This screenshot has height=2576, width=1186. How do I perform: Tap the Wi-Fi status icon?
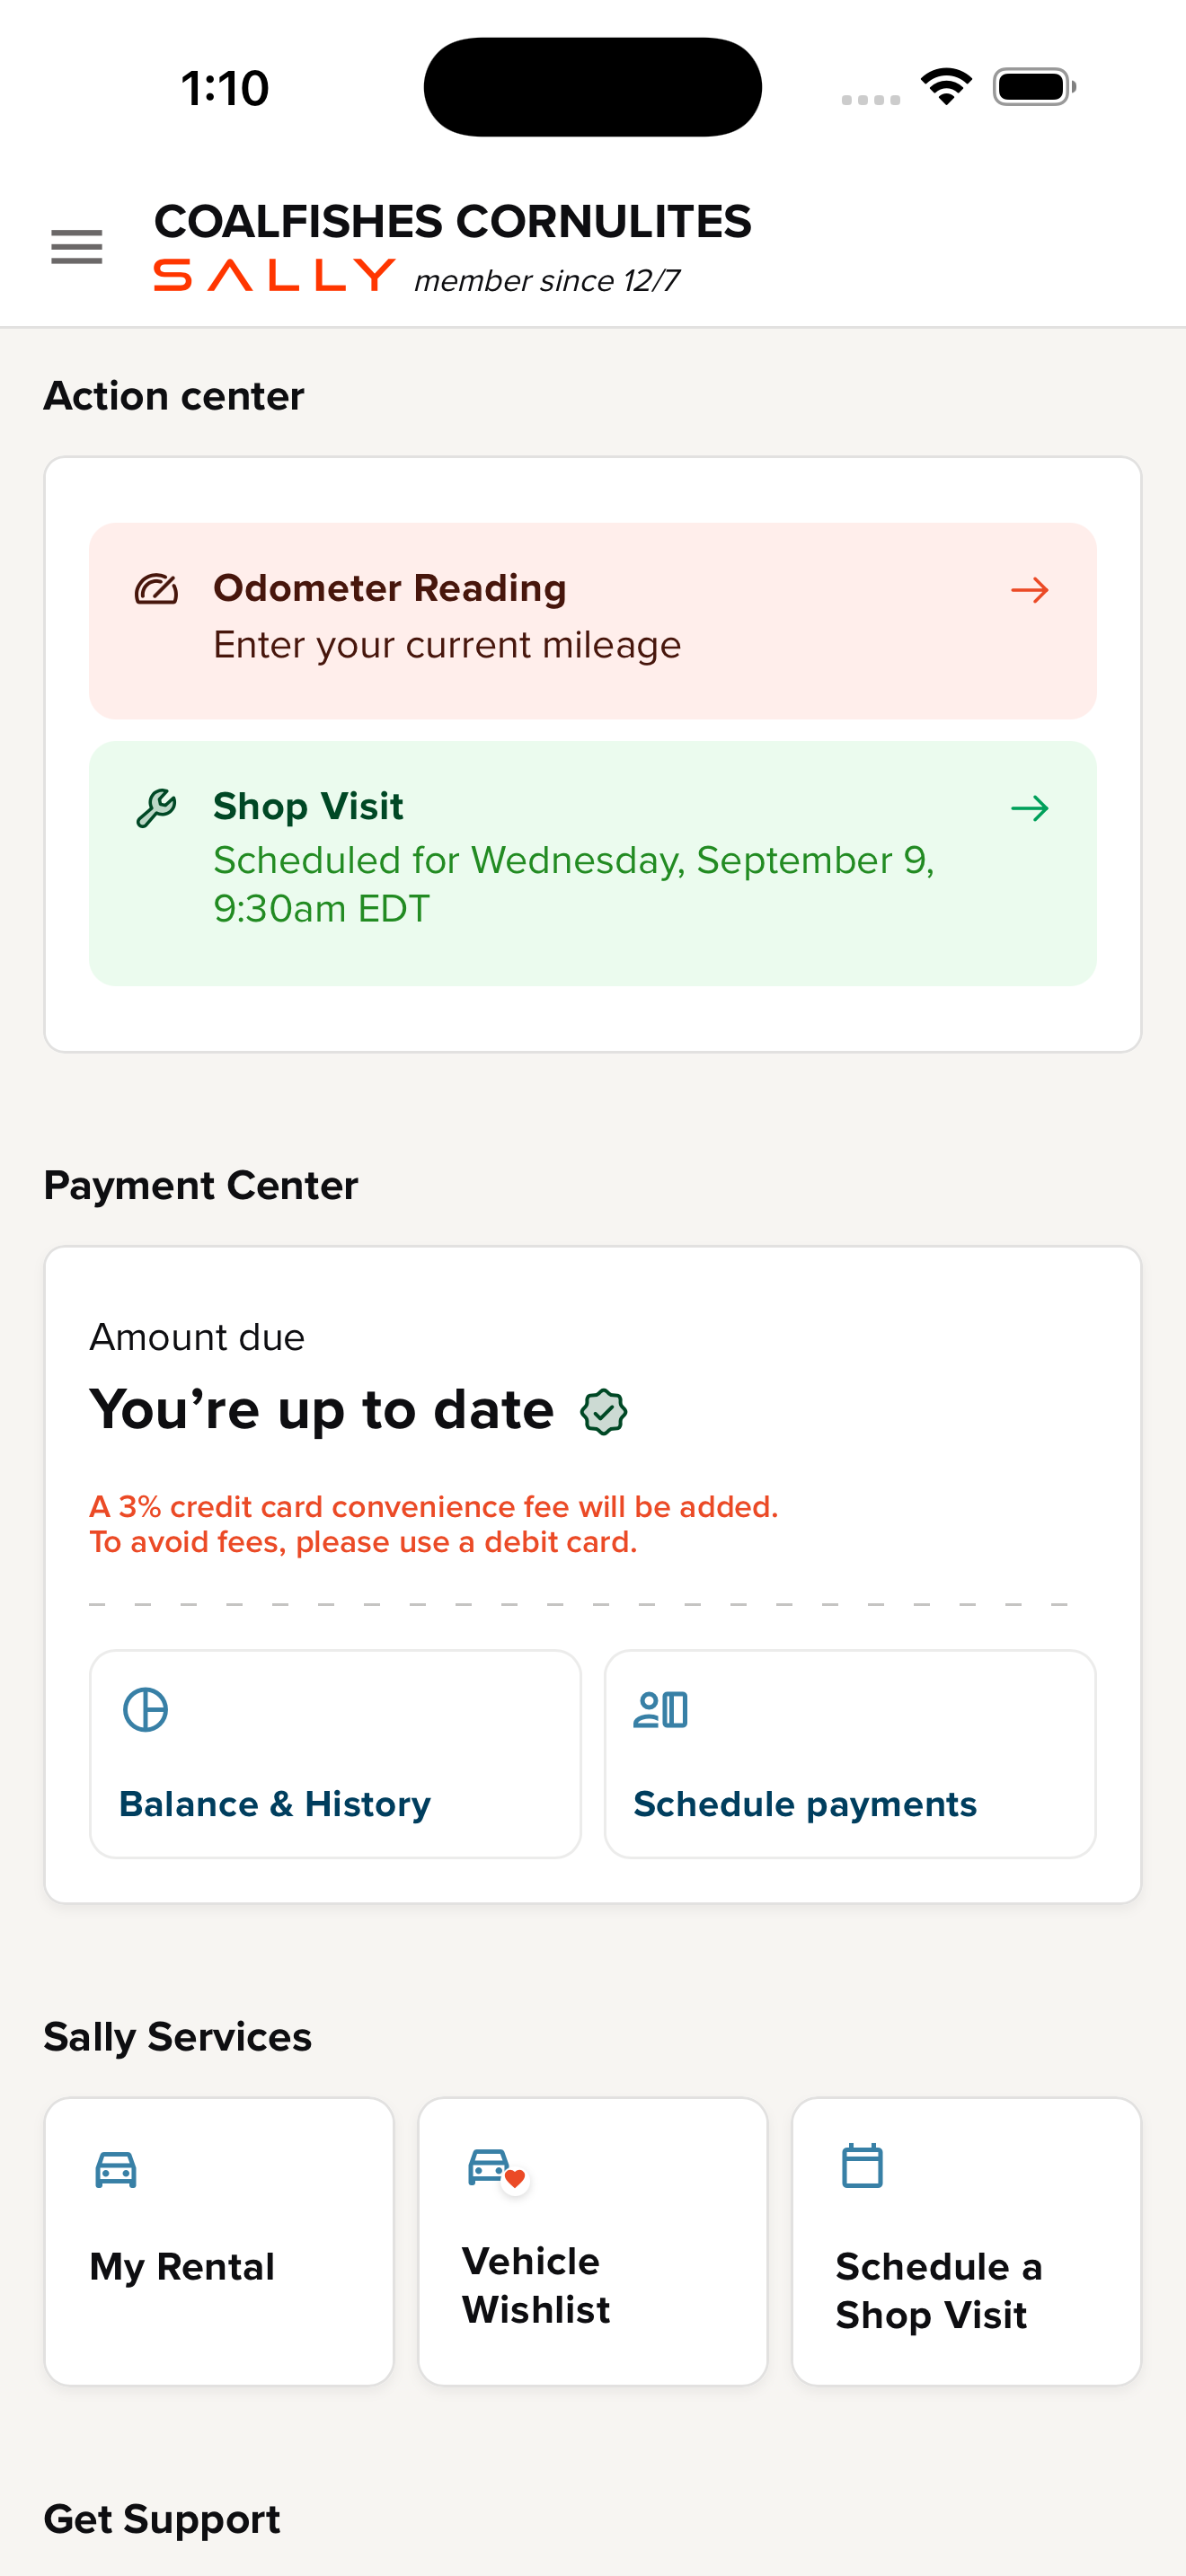tap(946, 86)
